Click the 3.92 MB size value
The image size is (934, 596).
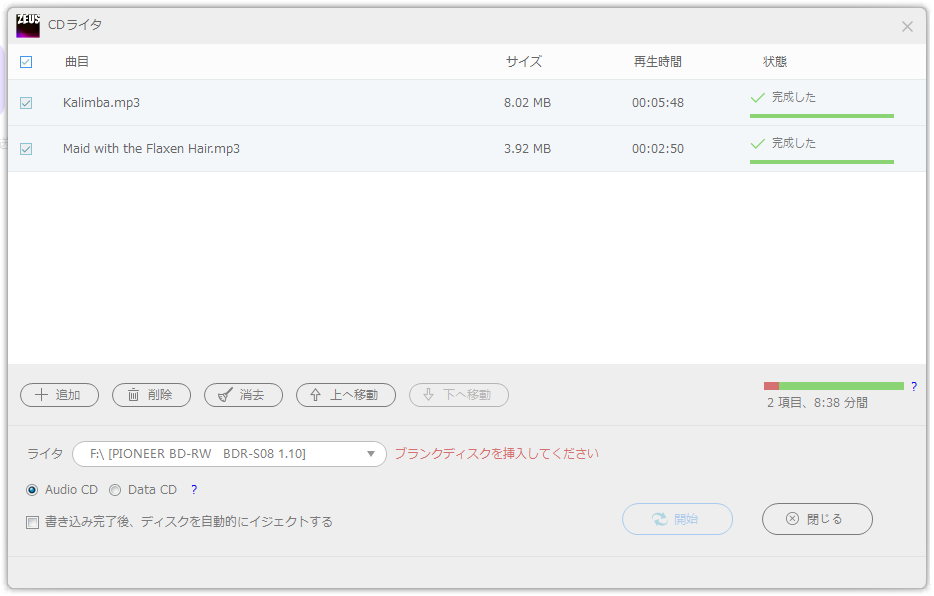527,149
